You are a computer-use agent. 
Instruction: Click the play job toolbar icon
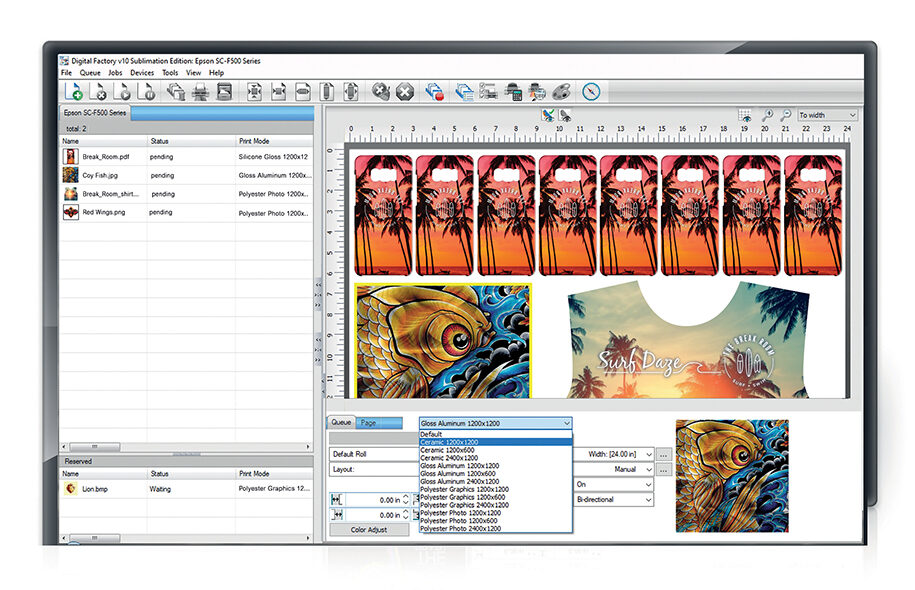coord(123,92)
